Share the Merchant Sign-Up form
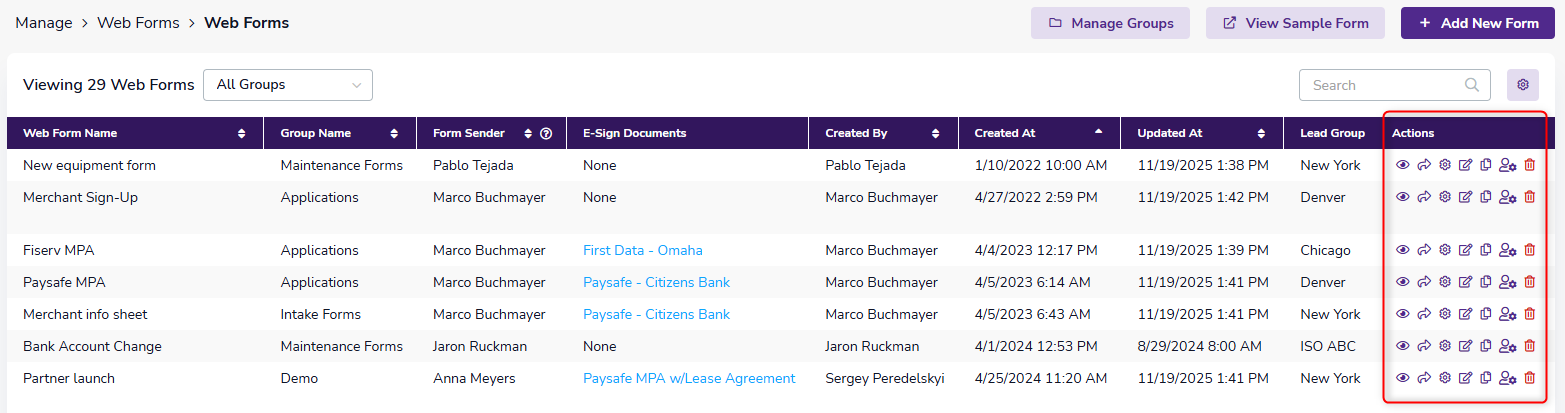The height and width of the screenshot is (413, 1565). 1424,197
